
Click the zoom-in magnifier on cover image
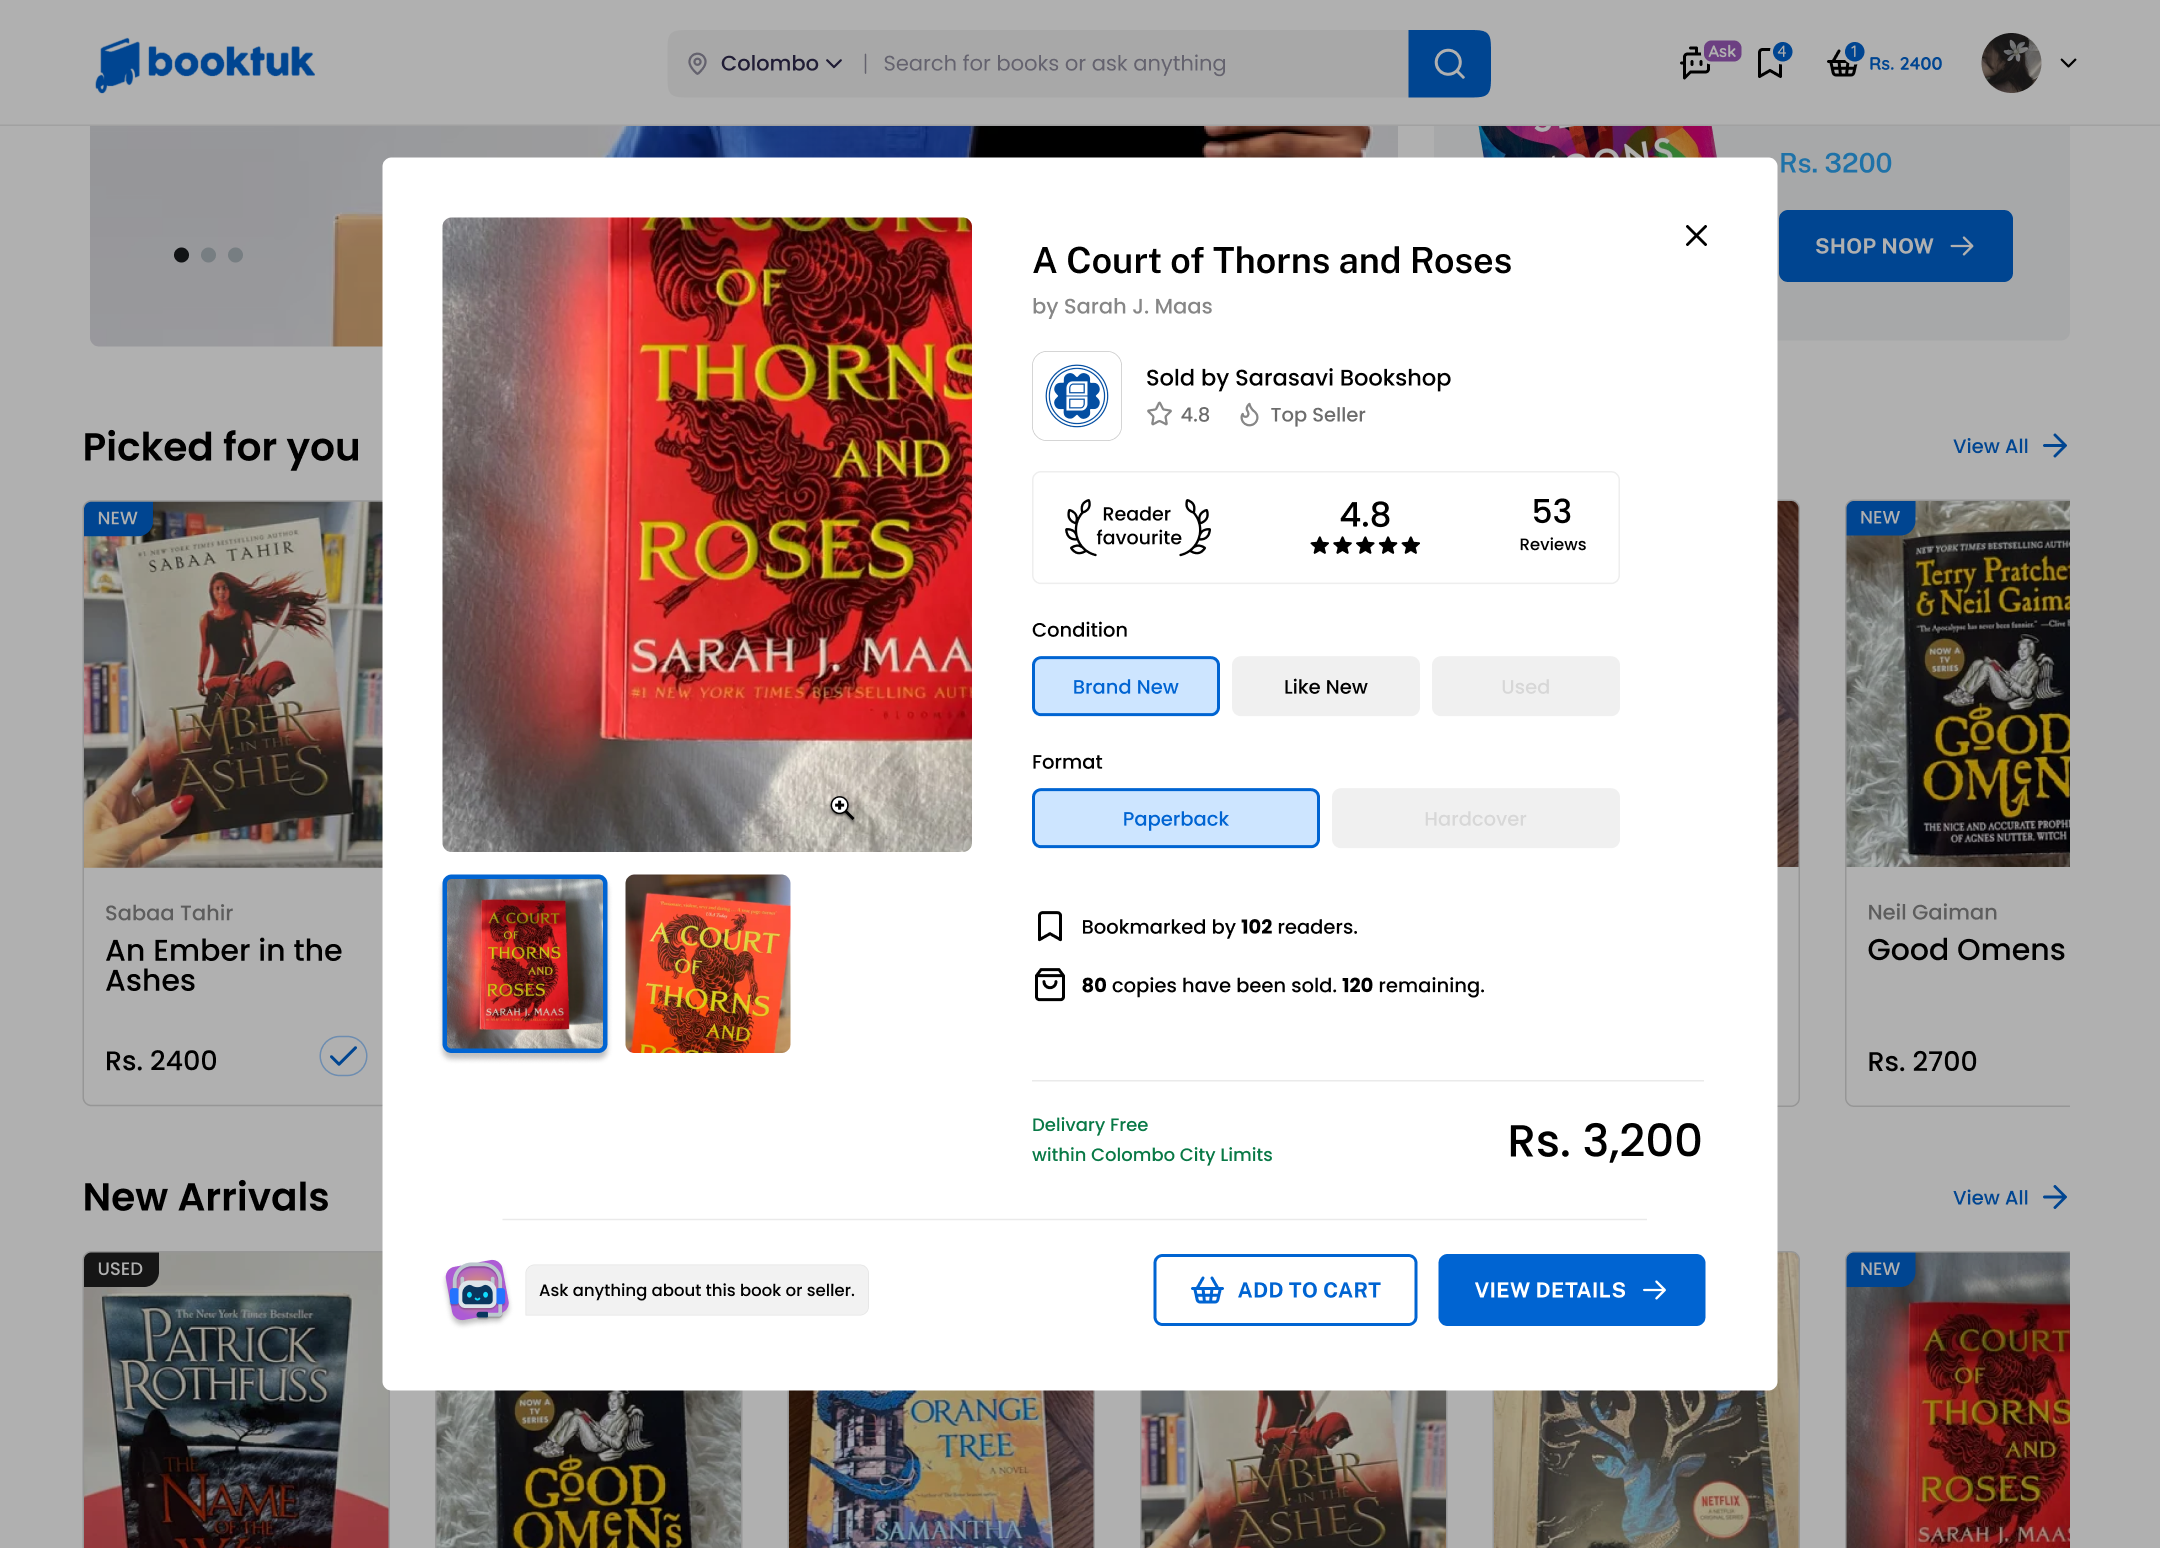tap(842, 807)
